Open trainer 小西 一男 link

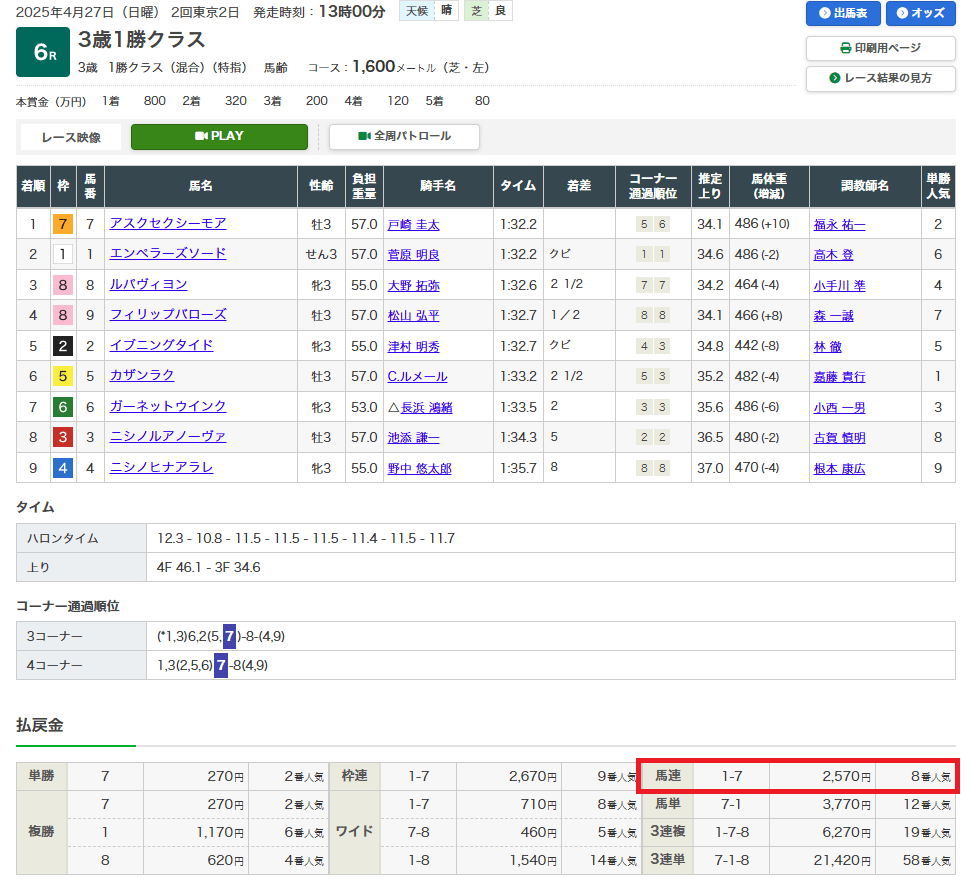click(839, 408)
